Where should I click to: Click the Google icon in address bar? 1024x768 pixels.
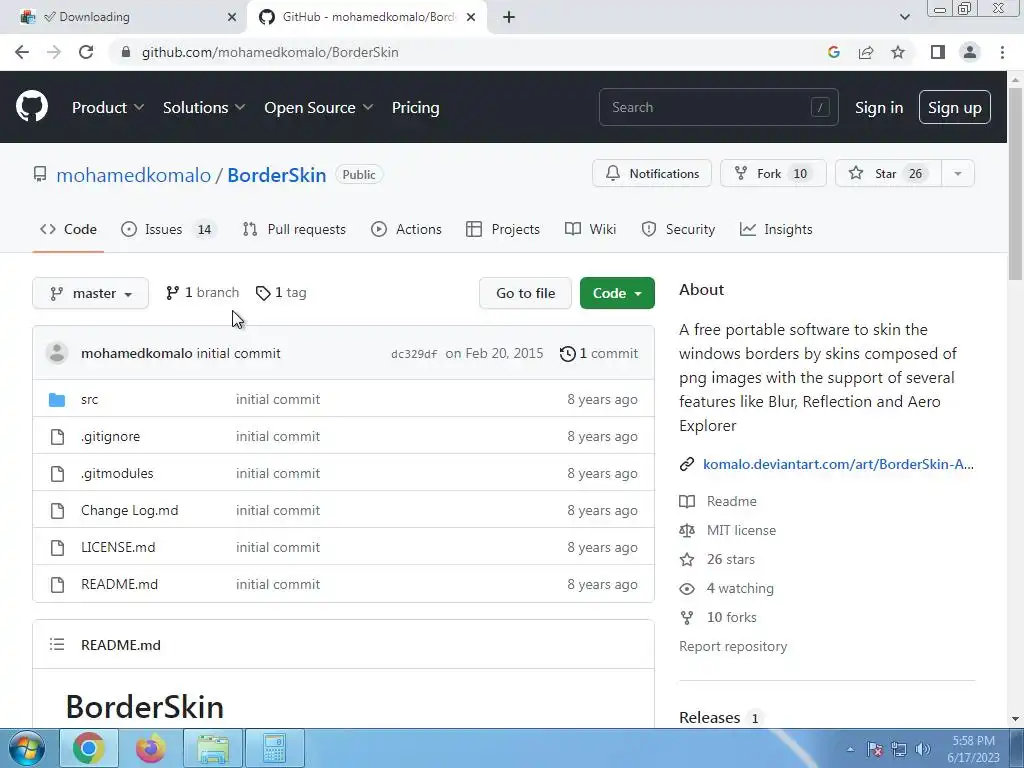(x=833, y=52)
